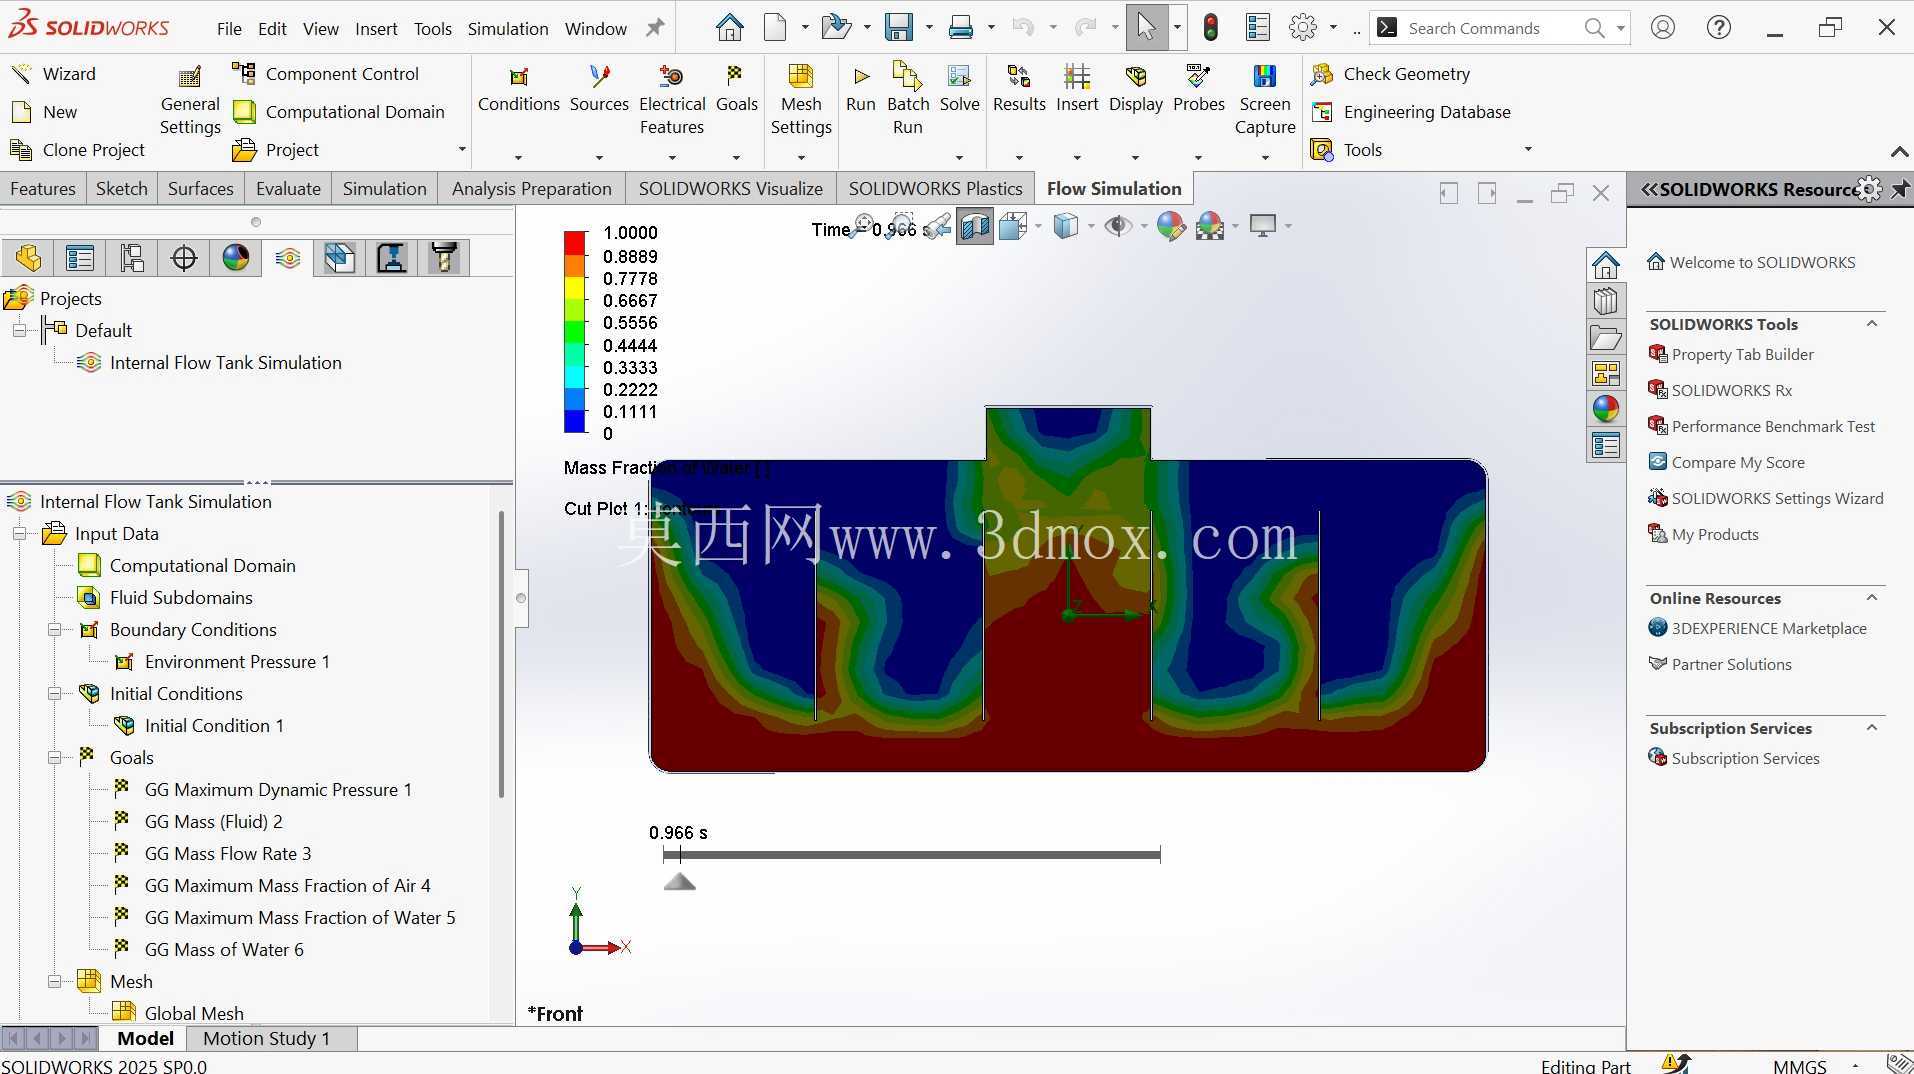Click the Rebuild traffic light icon

[x=1210, y=28]
